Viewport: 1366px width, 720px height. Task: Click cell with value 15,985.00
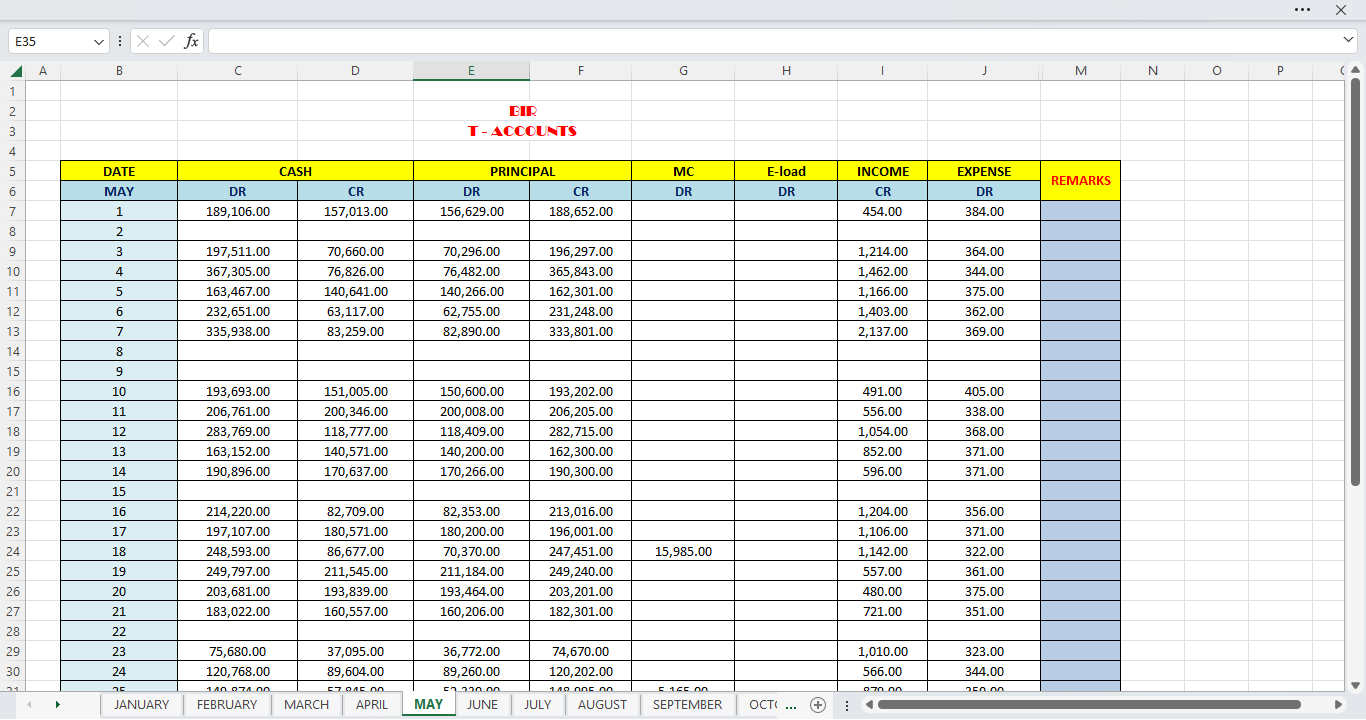tap(683, 551)
